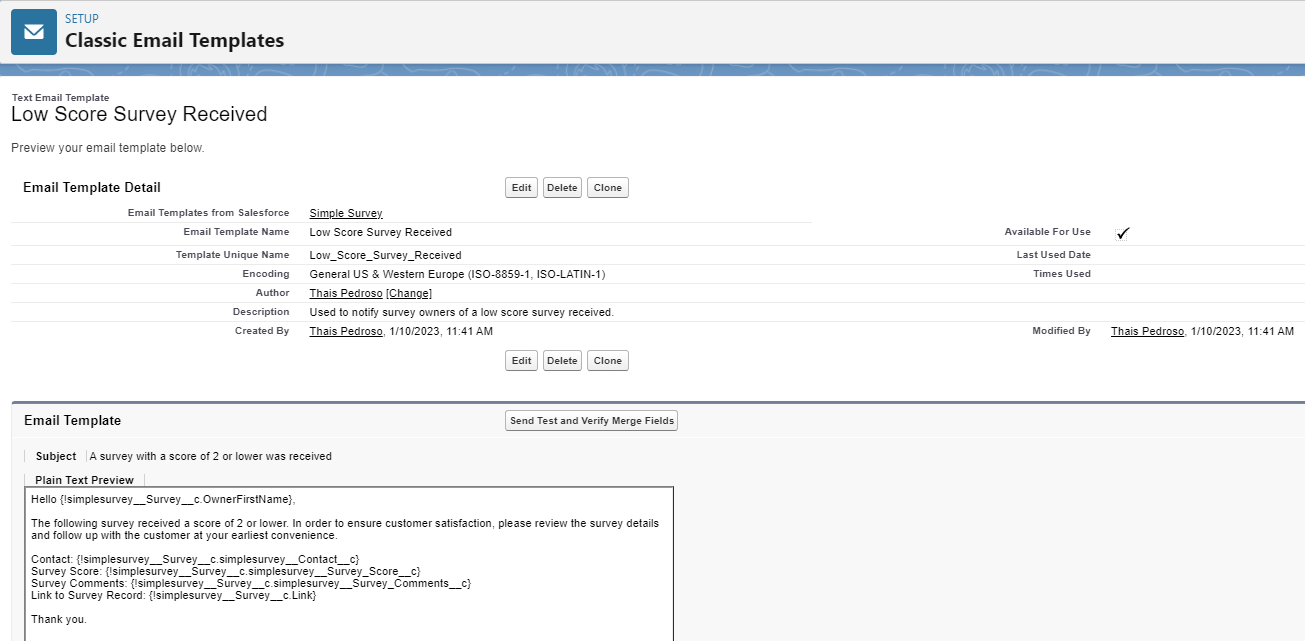Viewport: 1305px width, 641px height.
Task: Click the [Change] author link
Action: point(409,293)
